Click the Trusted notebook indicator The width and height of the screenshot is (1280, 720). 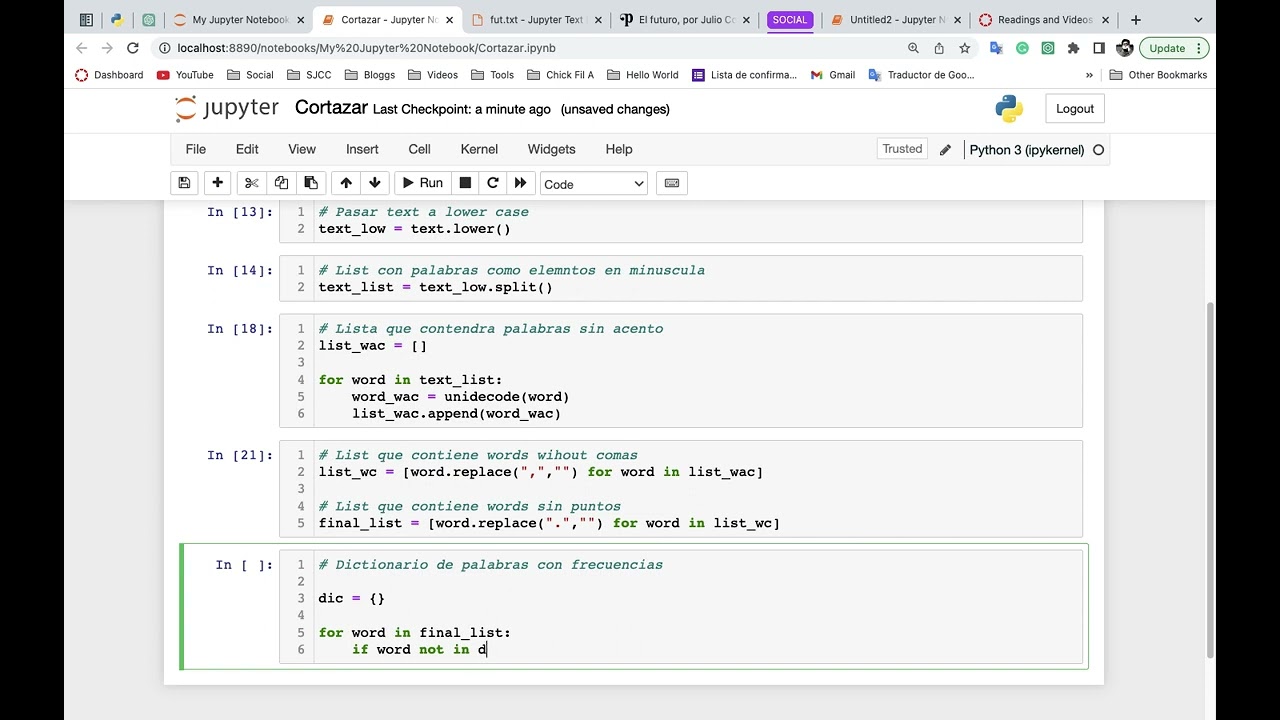(902, 149)
